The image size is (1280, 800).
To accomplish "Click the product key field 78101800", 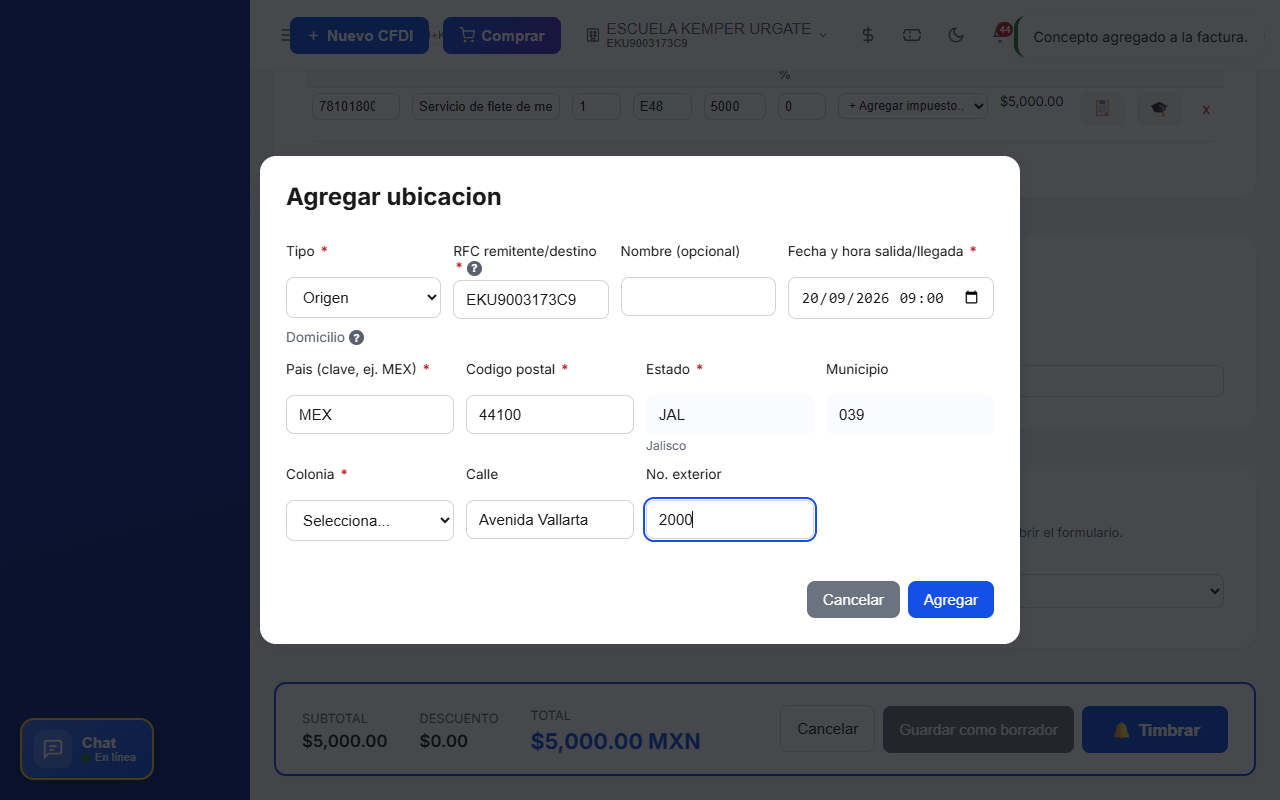I will 356,106.
